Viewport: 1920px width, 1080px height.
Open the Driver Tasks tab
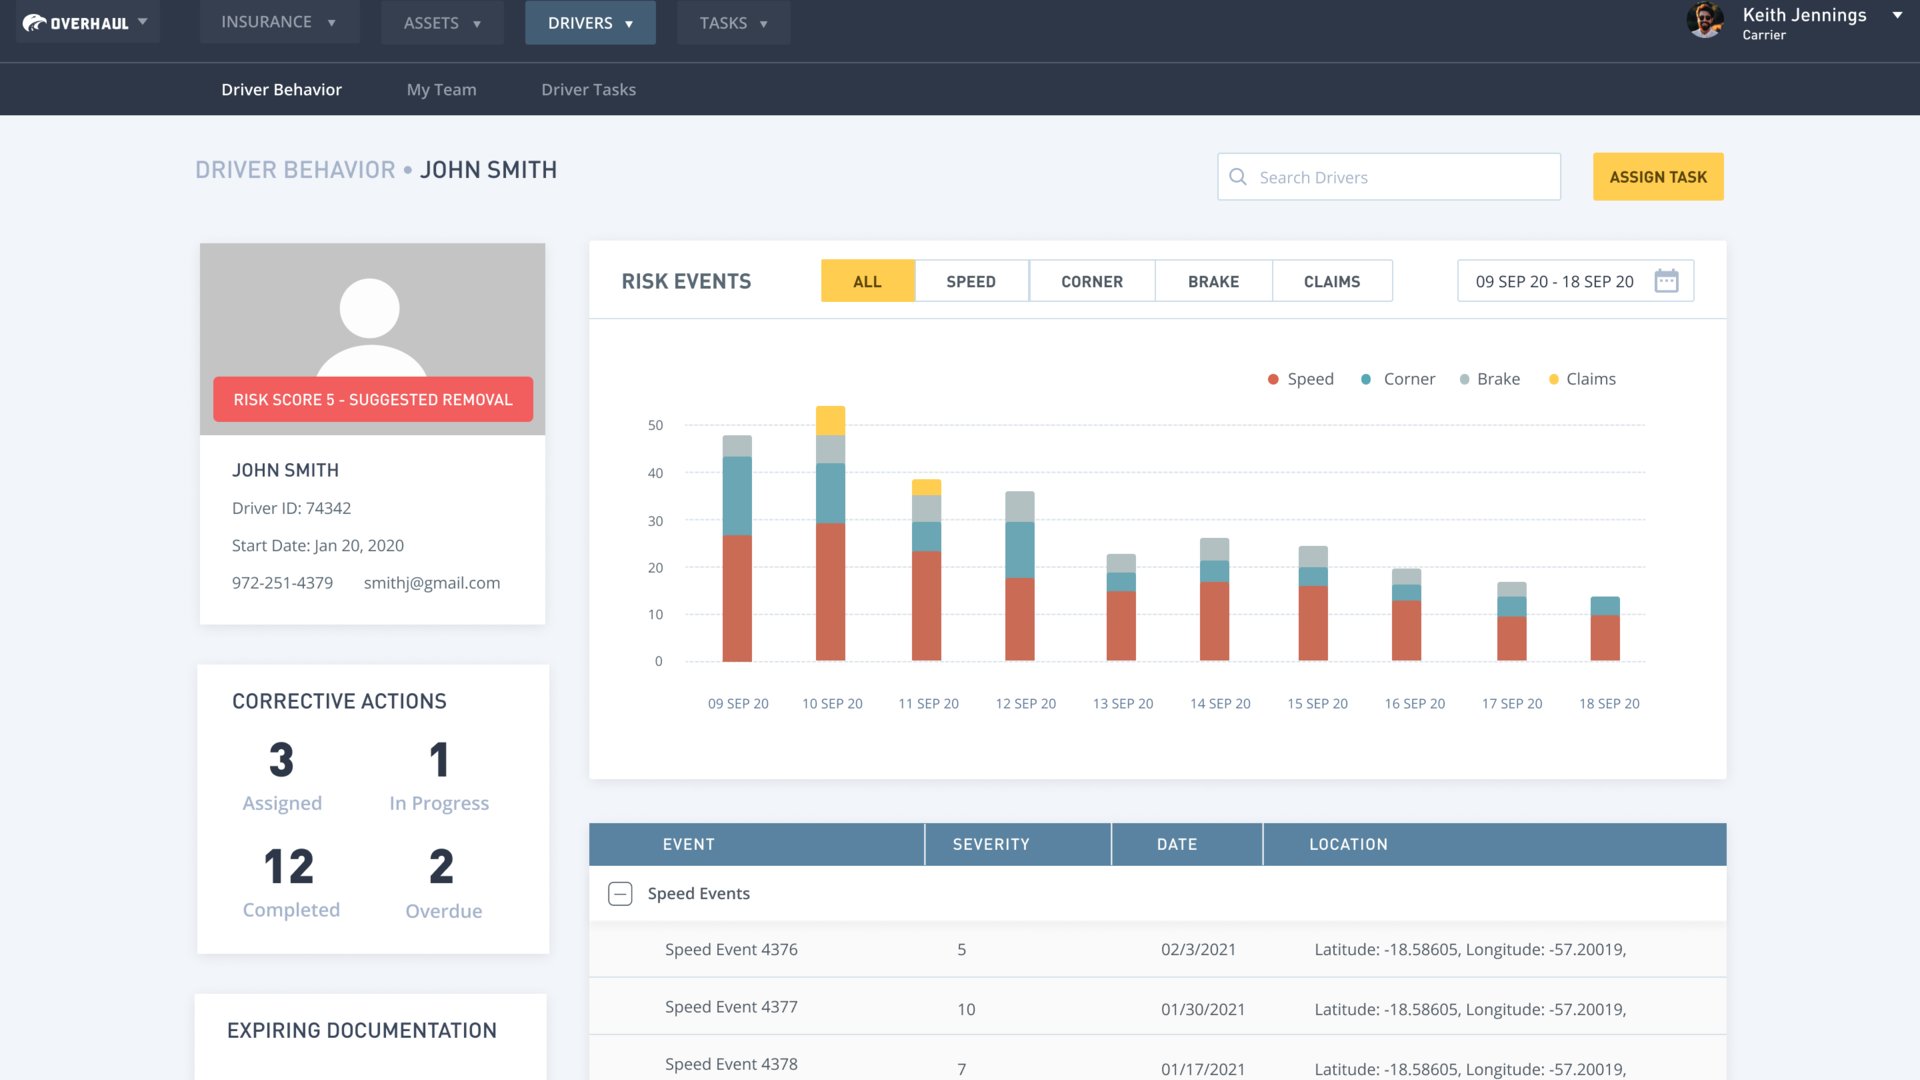pyautogui.click(x=588, y=89)
